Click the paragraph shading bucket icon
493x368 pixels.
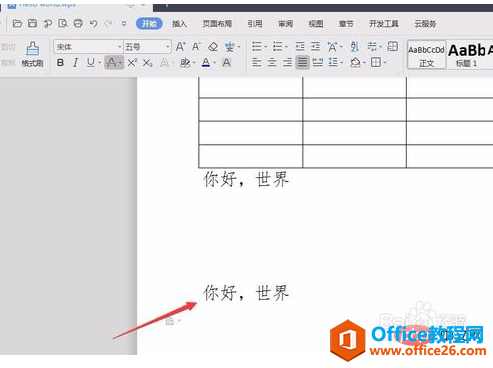point(355,62)
